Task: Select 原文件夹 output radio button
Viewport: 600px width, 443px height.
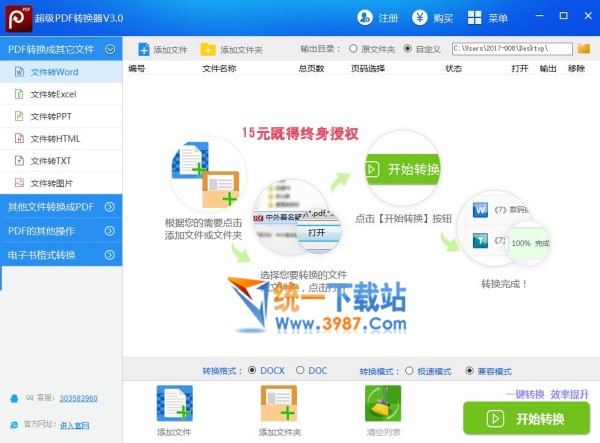Action: click(x=353, y=49)
